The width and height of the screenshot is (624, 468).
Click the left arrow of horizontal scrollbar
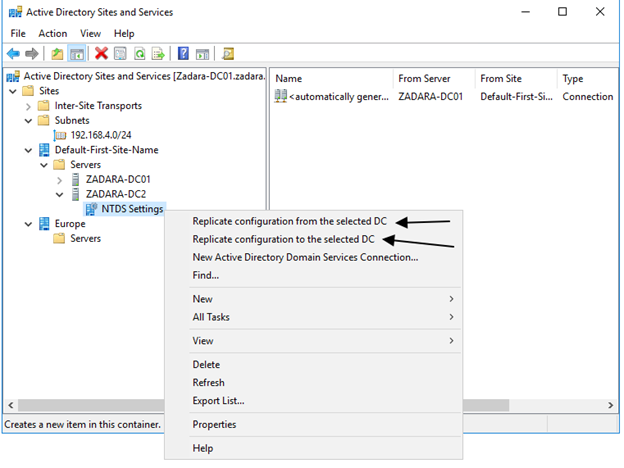tap(11, 405)
